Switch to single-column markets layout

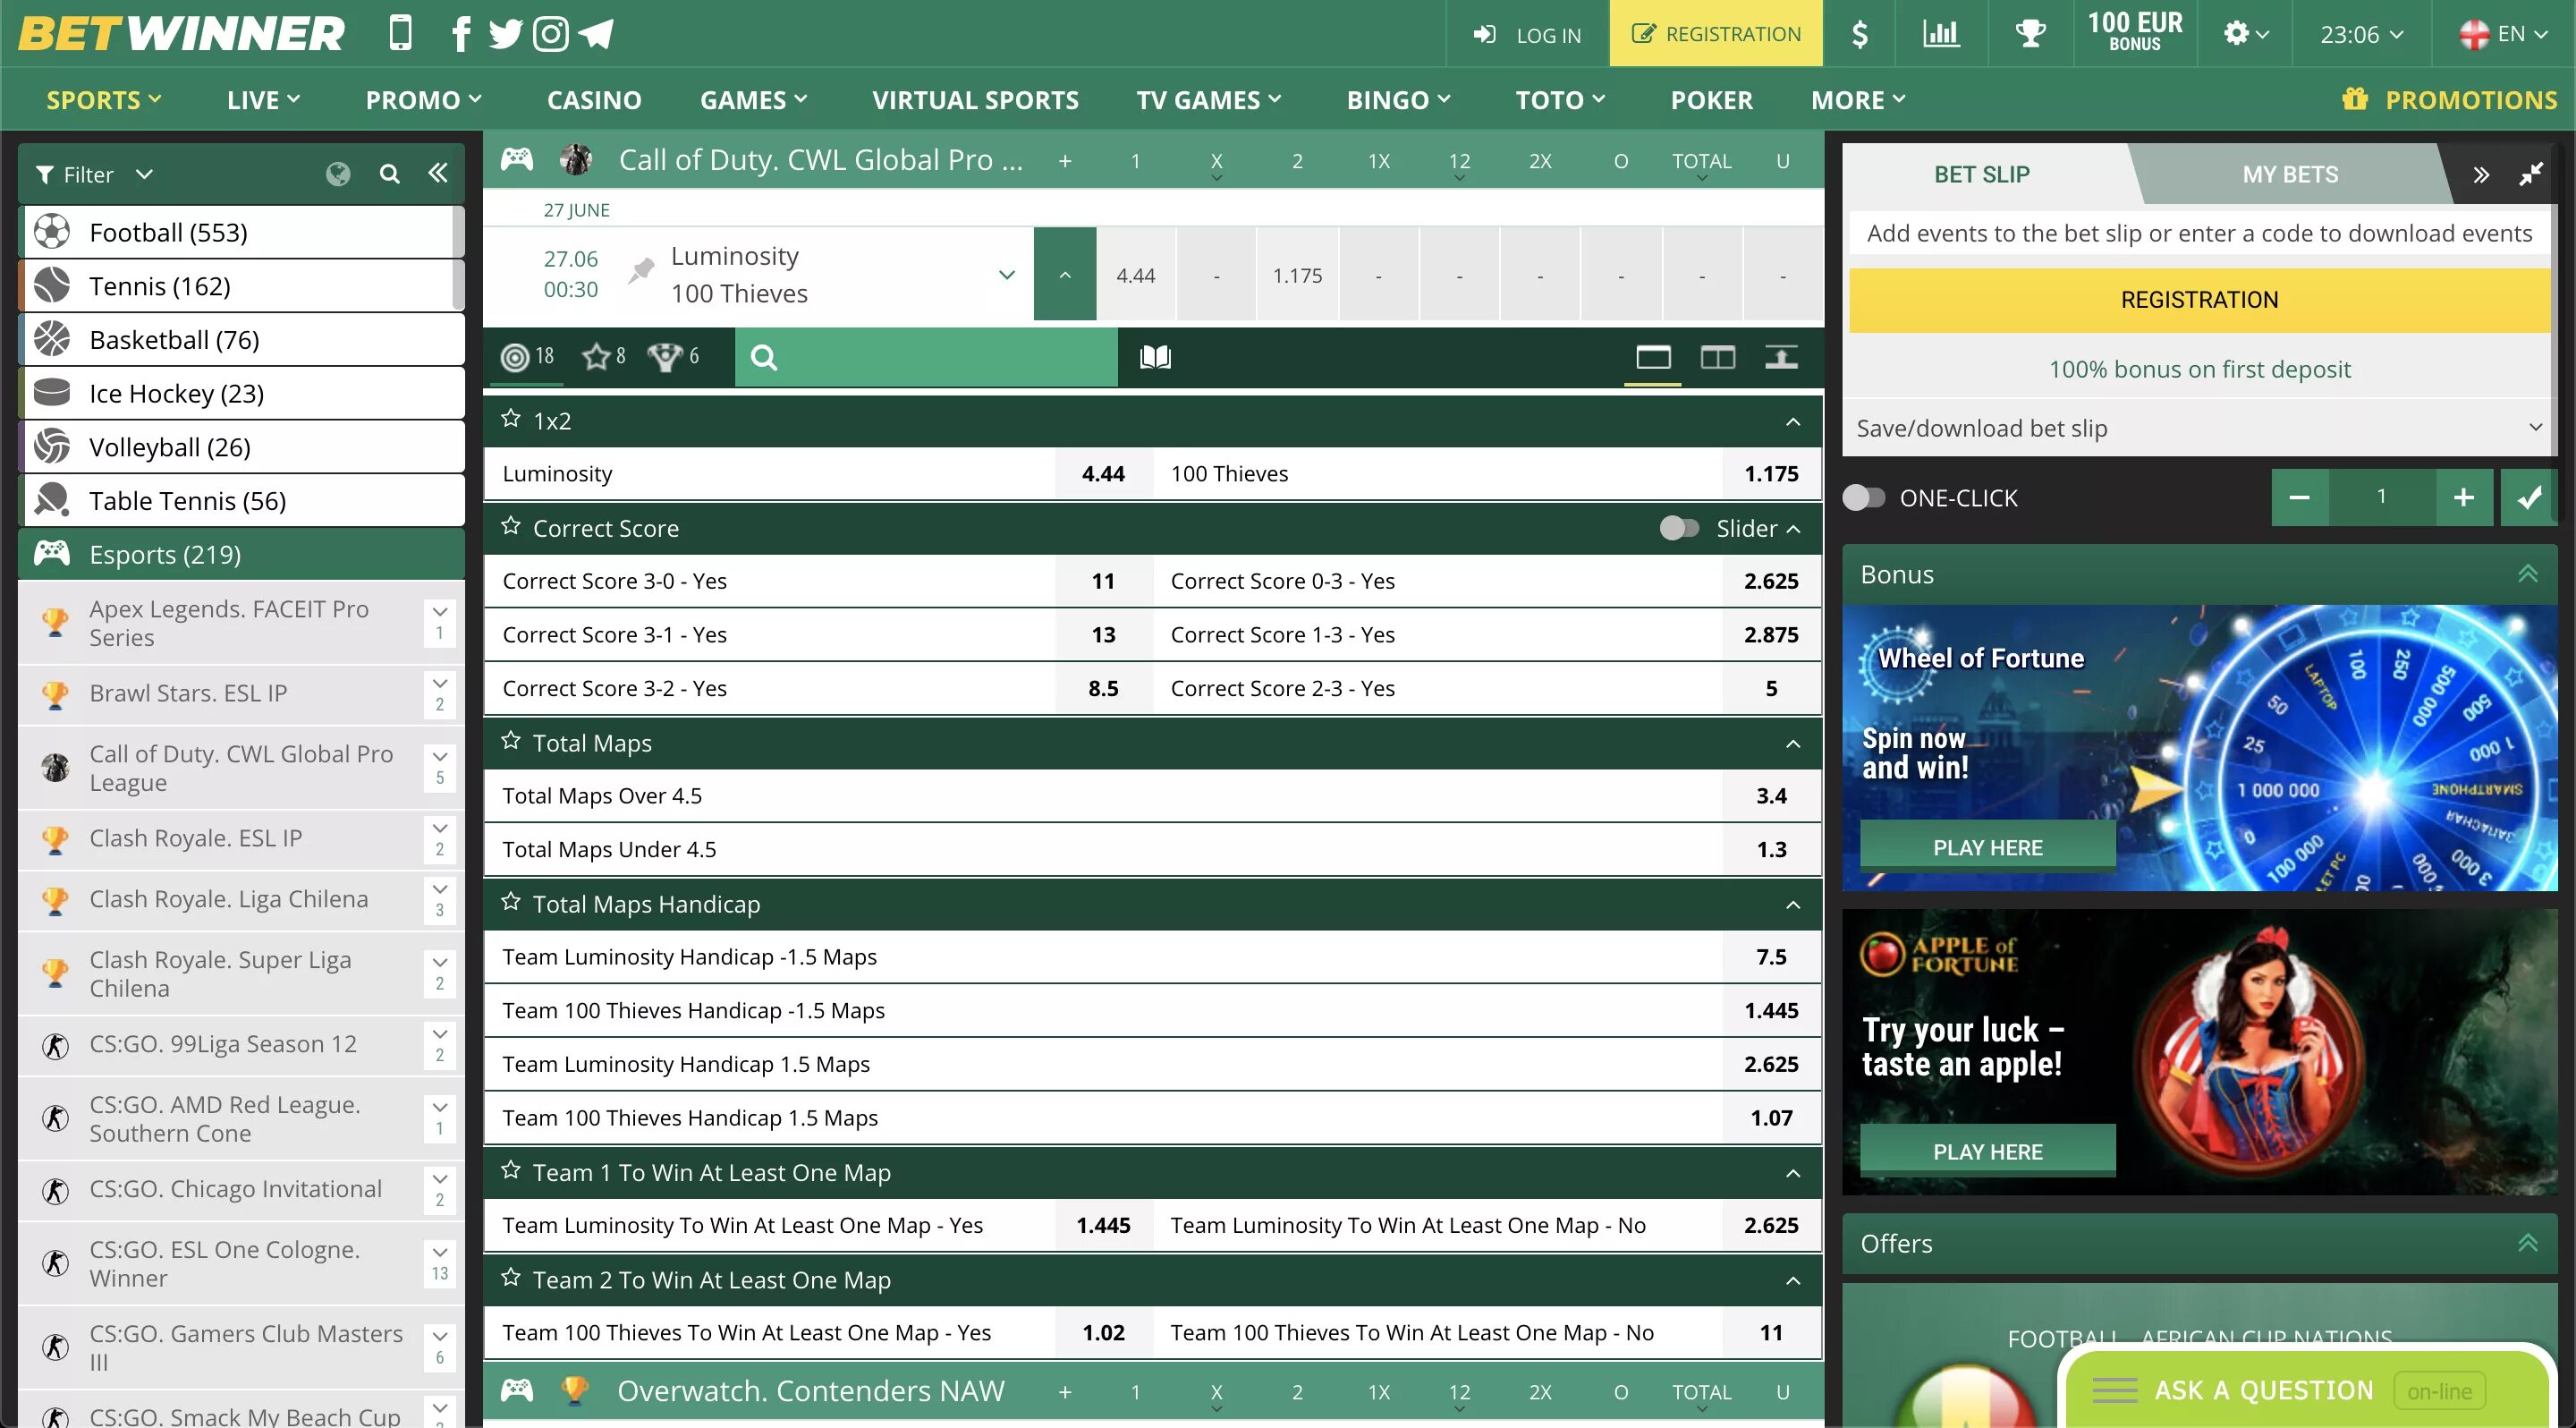click(1653, 357)
